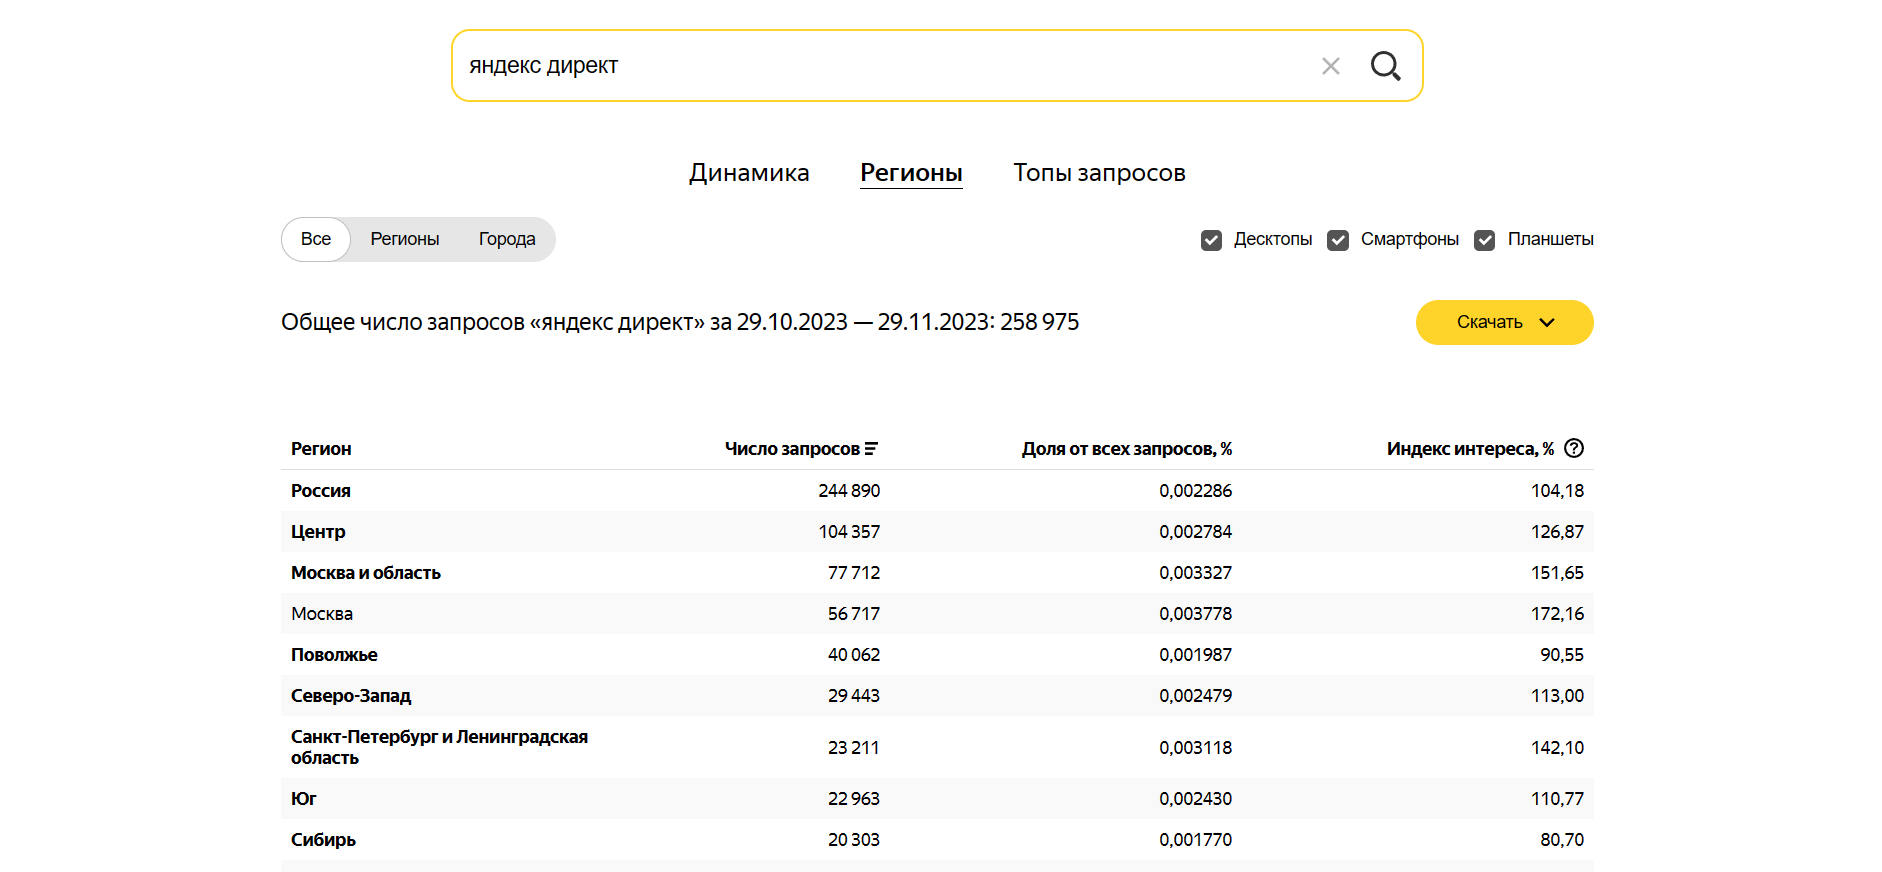
Task: Click the magnifying glass search icon
Action: coord(1385,66)
